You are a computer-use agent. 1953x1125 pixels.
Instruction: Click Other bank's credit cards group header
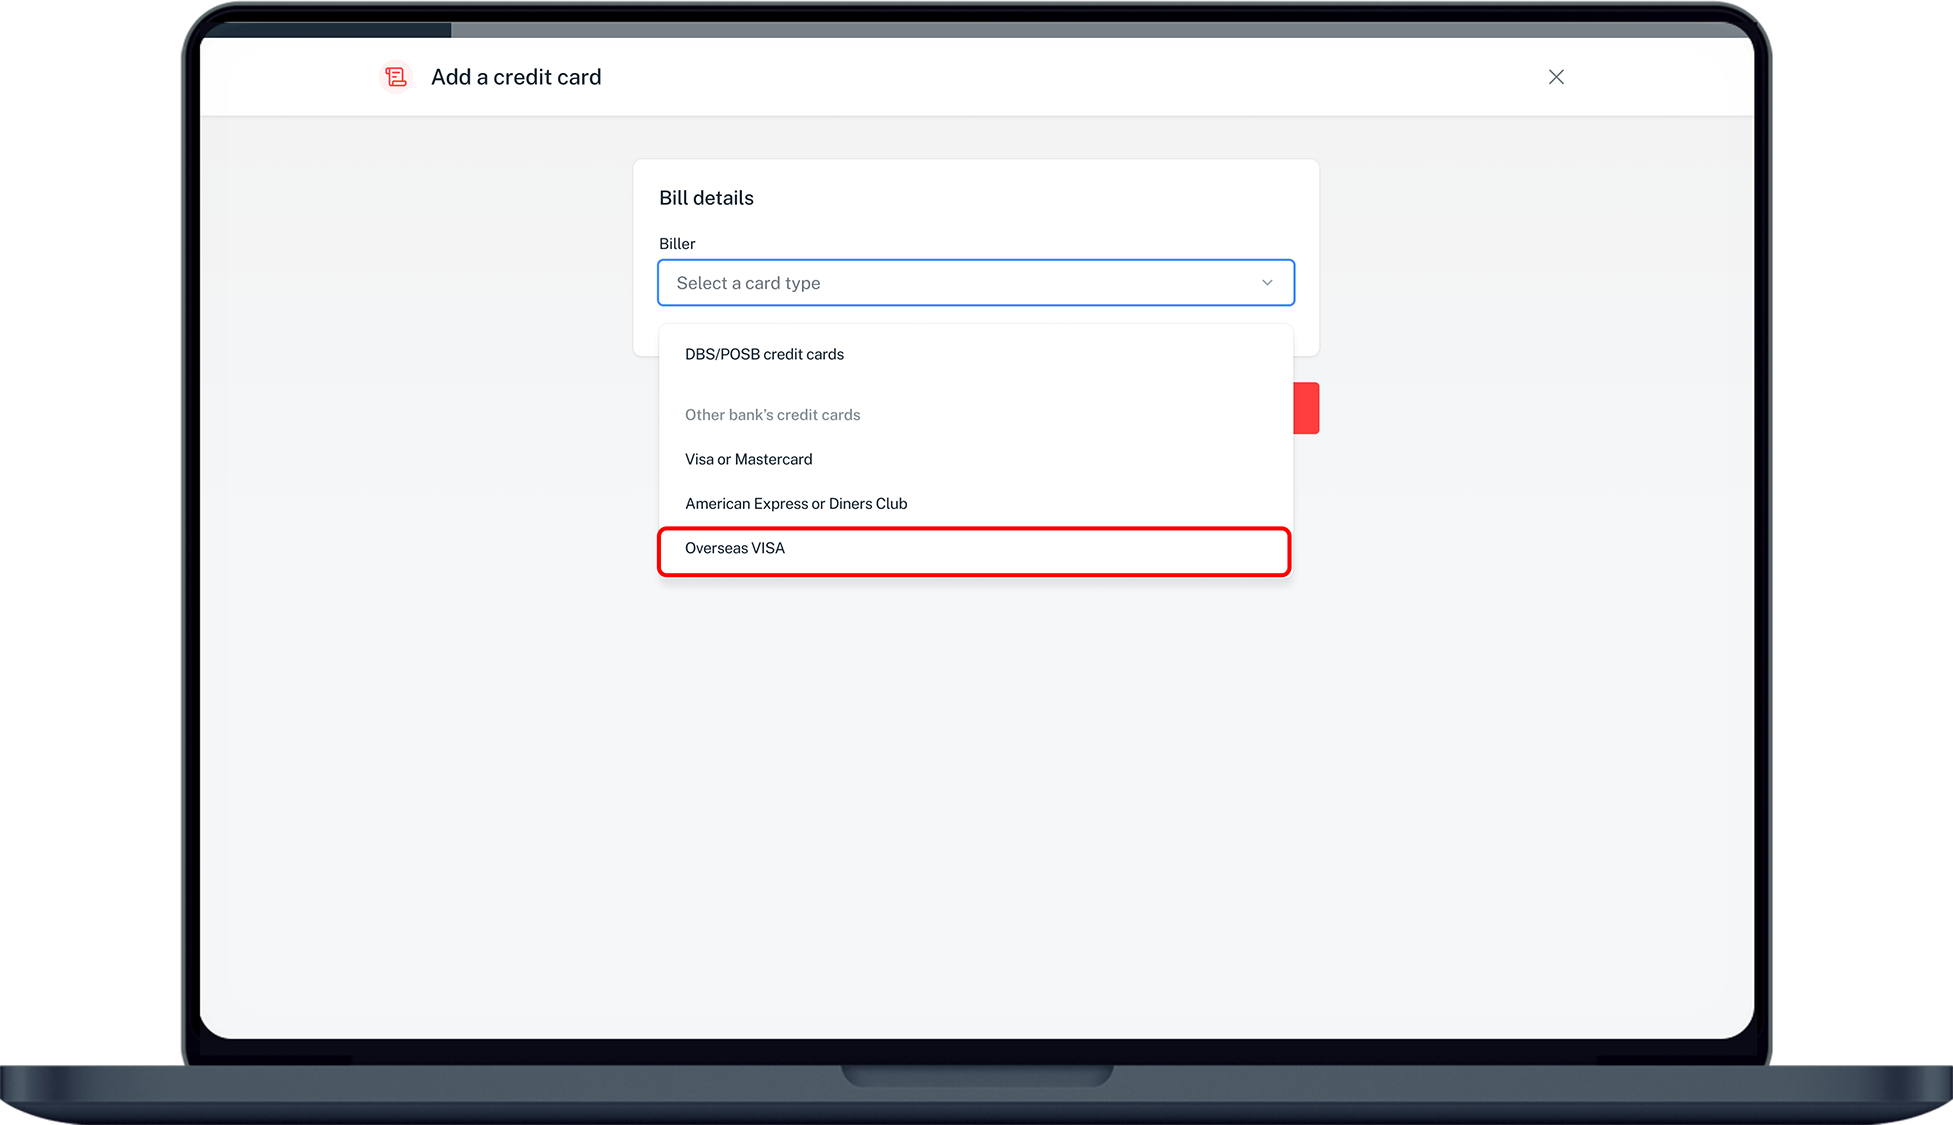(x=772, y=415)
